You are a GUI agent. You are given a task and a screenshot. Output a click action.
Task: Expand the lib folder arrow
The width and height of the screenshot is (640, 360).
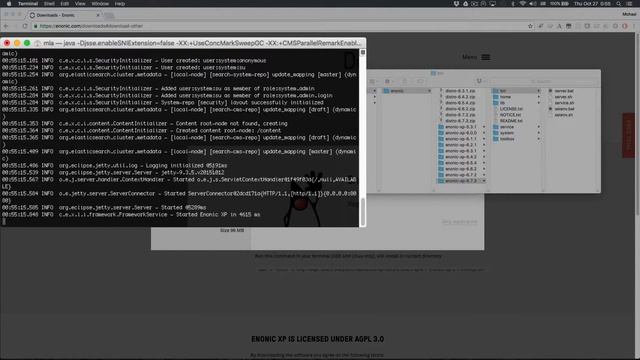(x=538, y=103)
